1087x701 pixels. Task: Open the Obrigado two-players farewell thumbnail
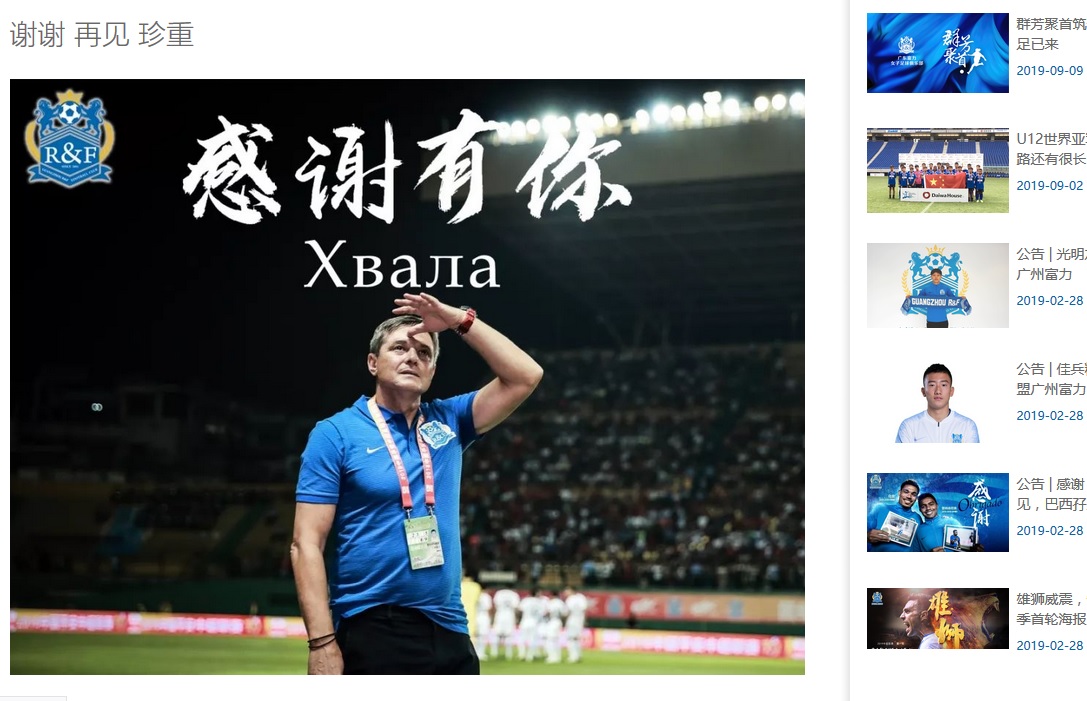click(937, 512)
